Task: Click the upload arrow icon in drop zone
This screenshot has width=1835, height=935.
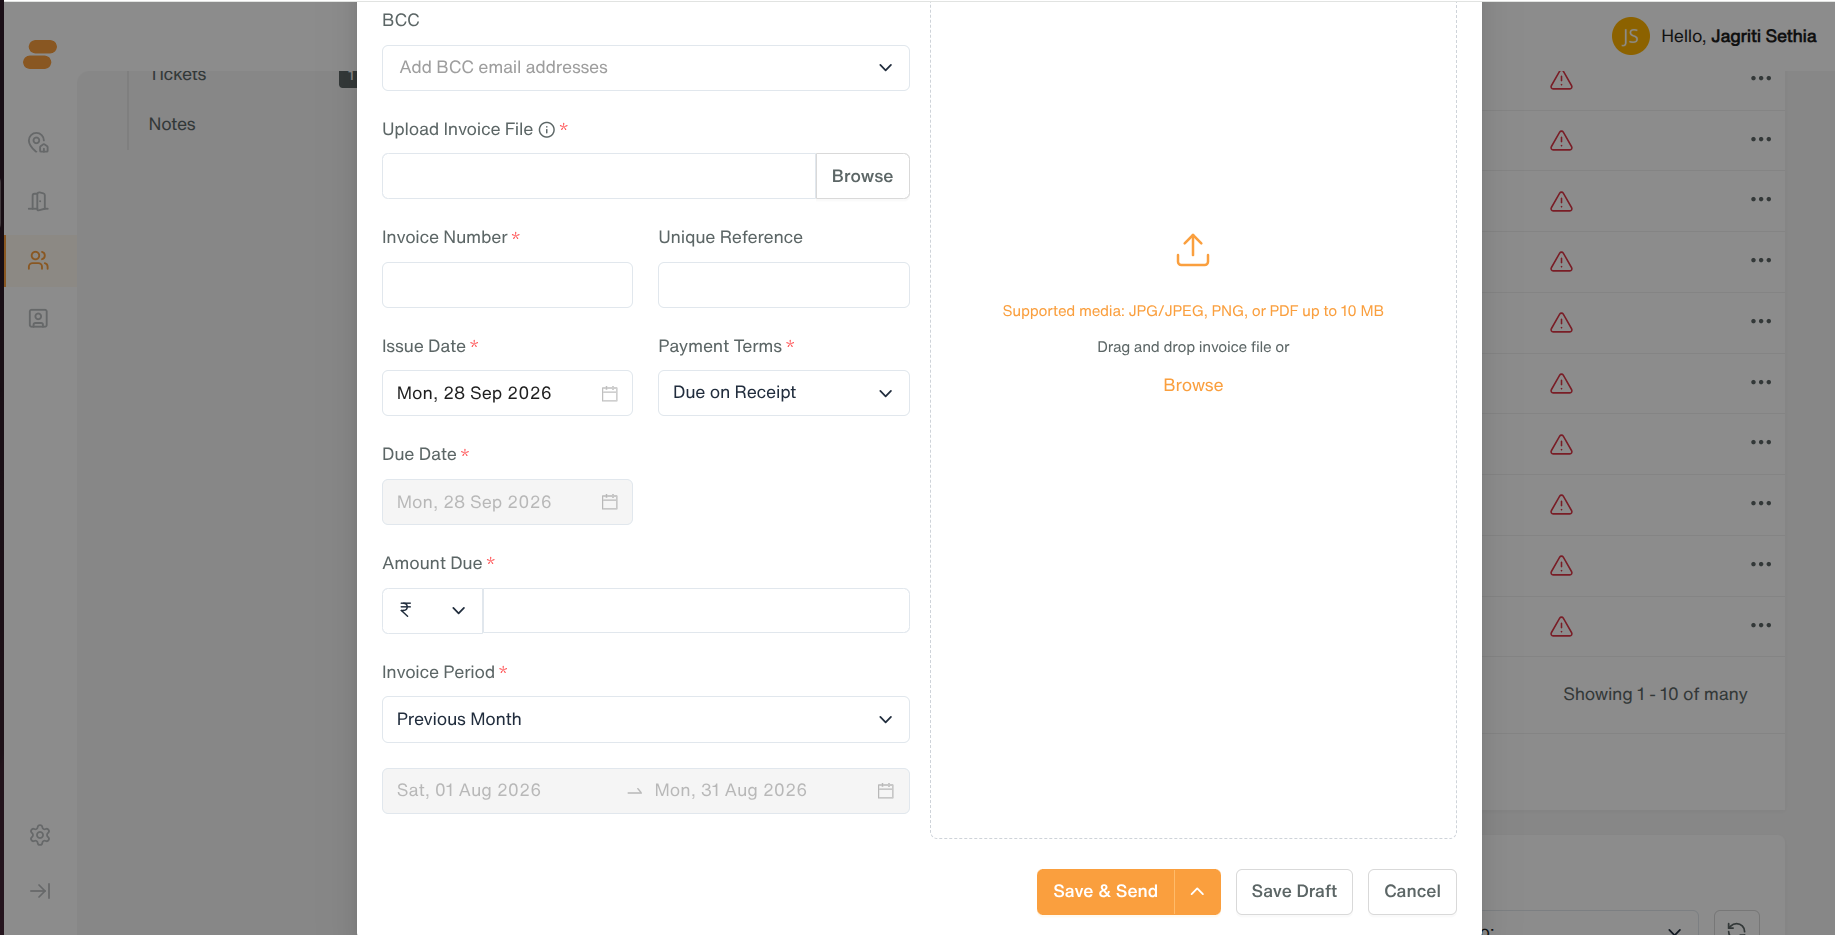Action: 1193,250
